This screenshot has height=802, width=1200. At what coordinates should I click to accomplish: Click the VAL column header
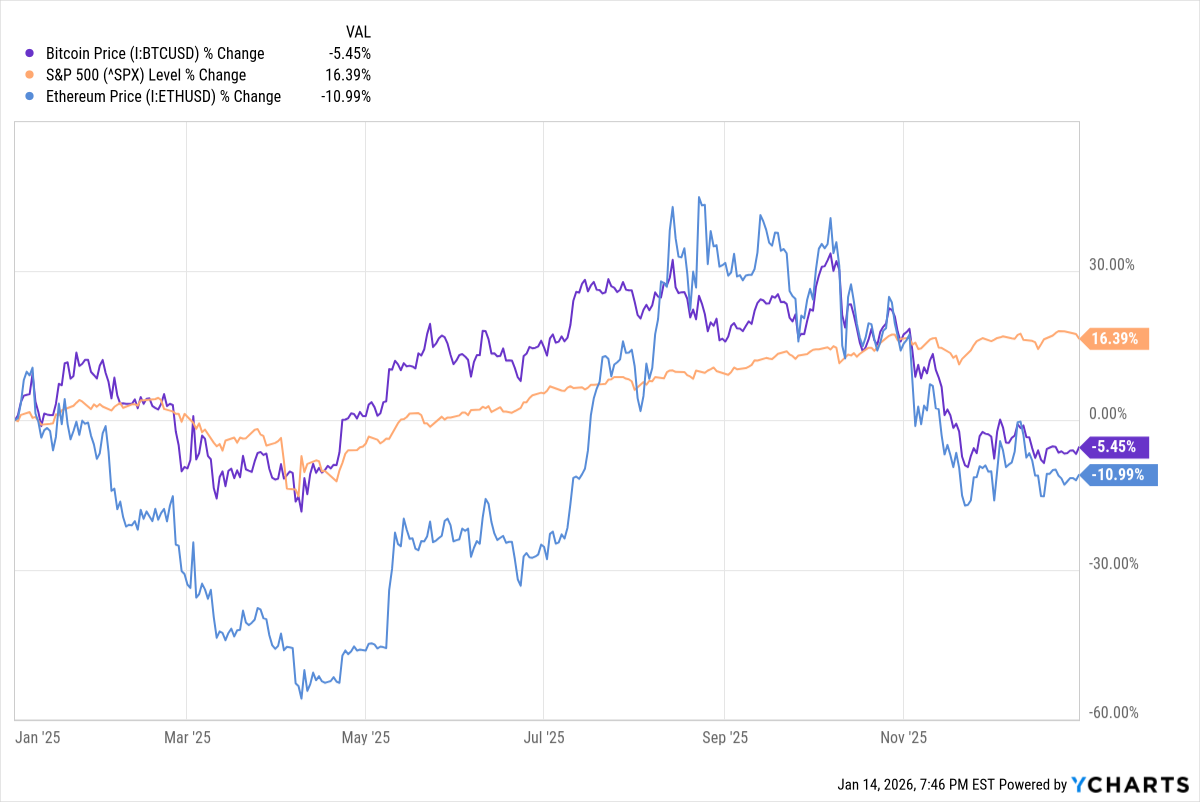(357, 31)
